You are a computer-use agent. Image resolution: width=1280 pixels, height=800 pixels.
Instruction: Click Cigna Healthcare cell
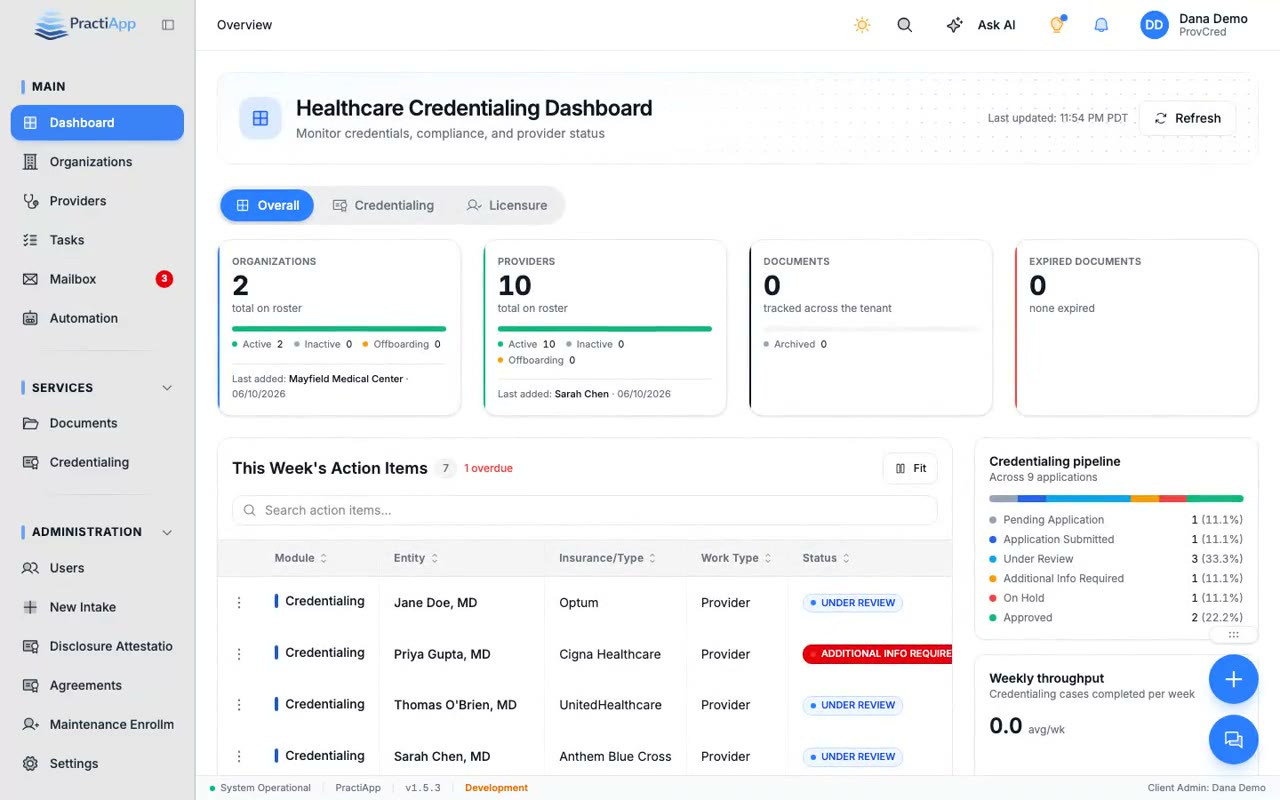[x=610, y=654]
